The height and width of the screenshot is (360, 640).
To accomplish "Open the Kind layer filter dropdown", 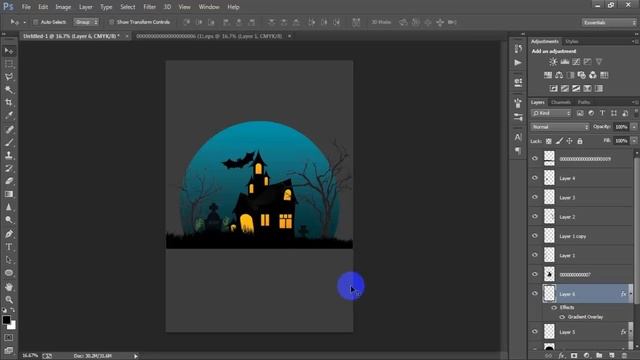I will point(551,113).
